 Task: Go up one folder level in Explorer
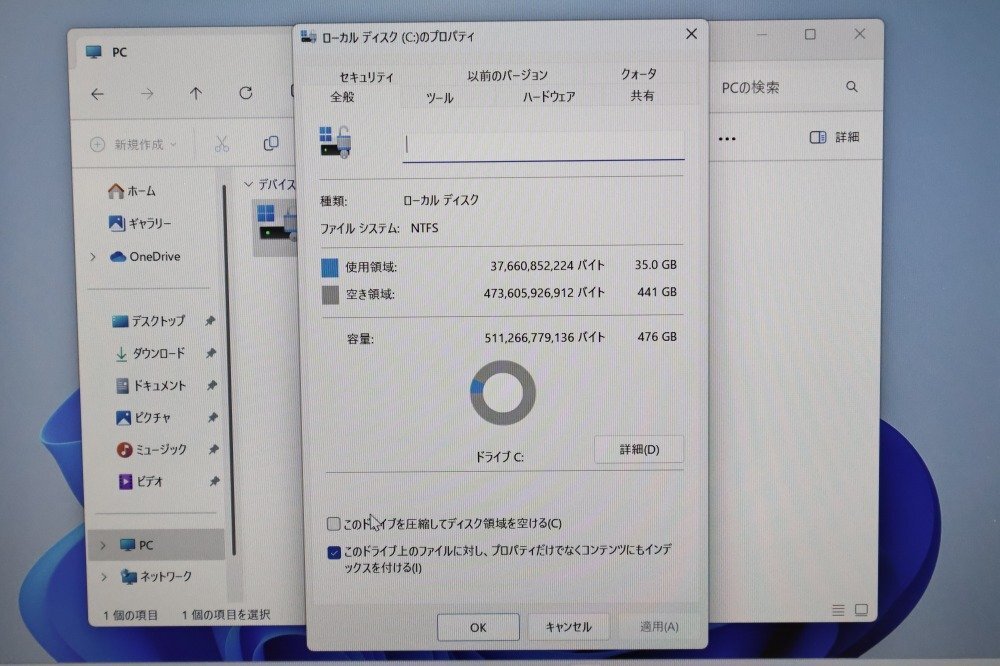pos(196,94)
